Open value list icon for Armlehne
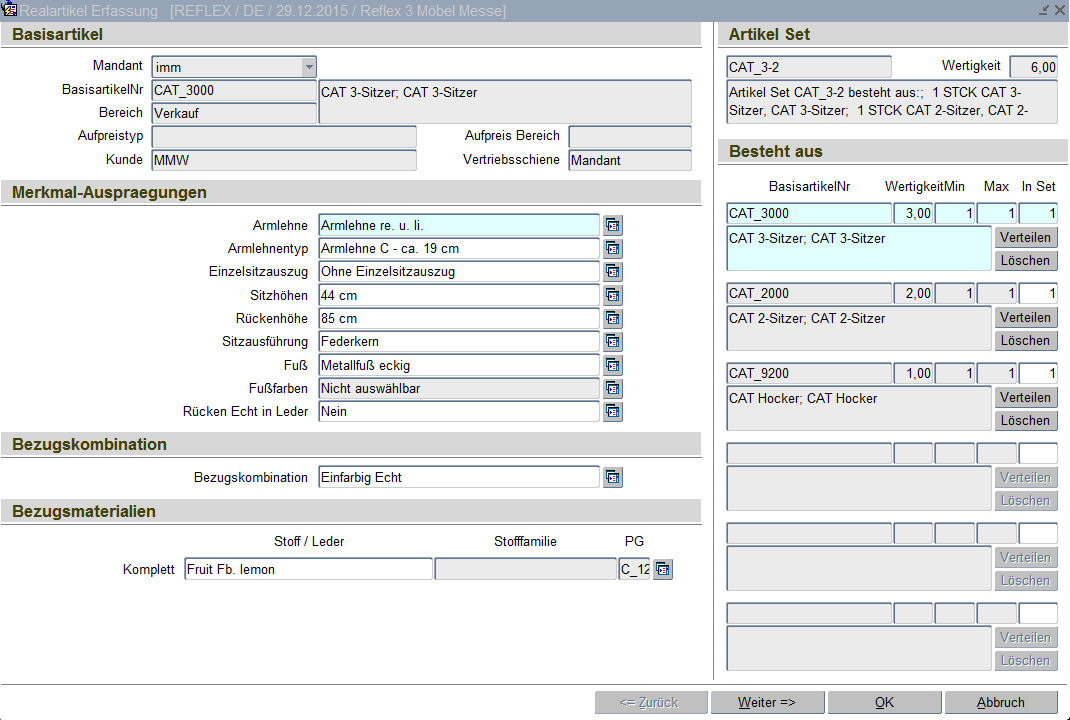 point(613,226)
